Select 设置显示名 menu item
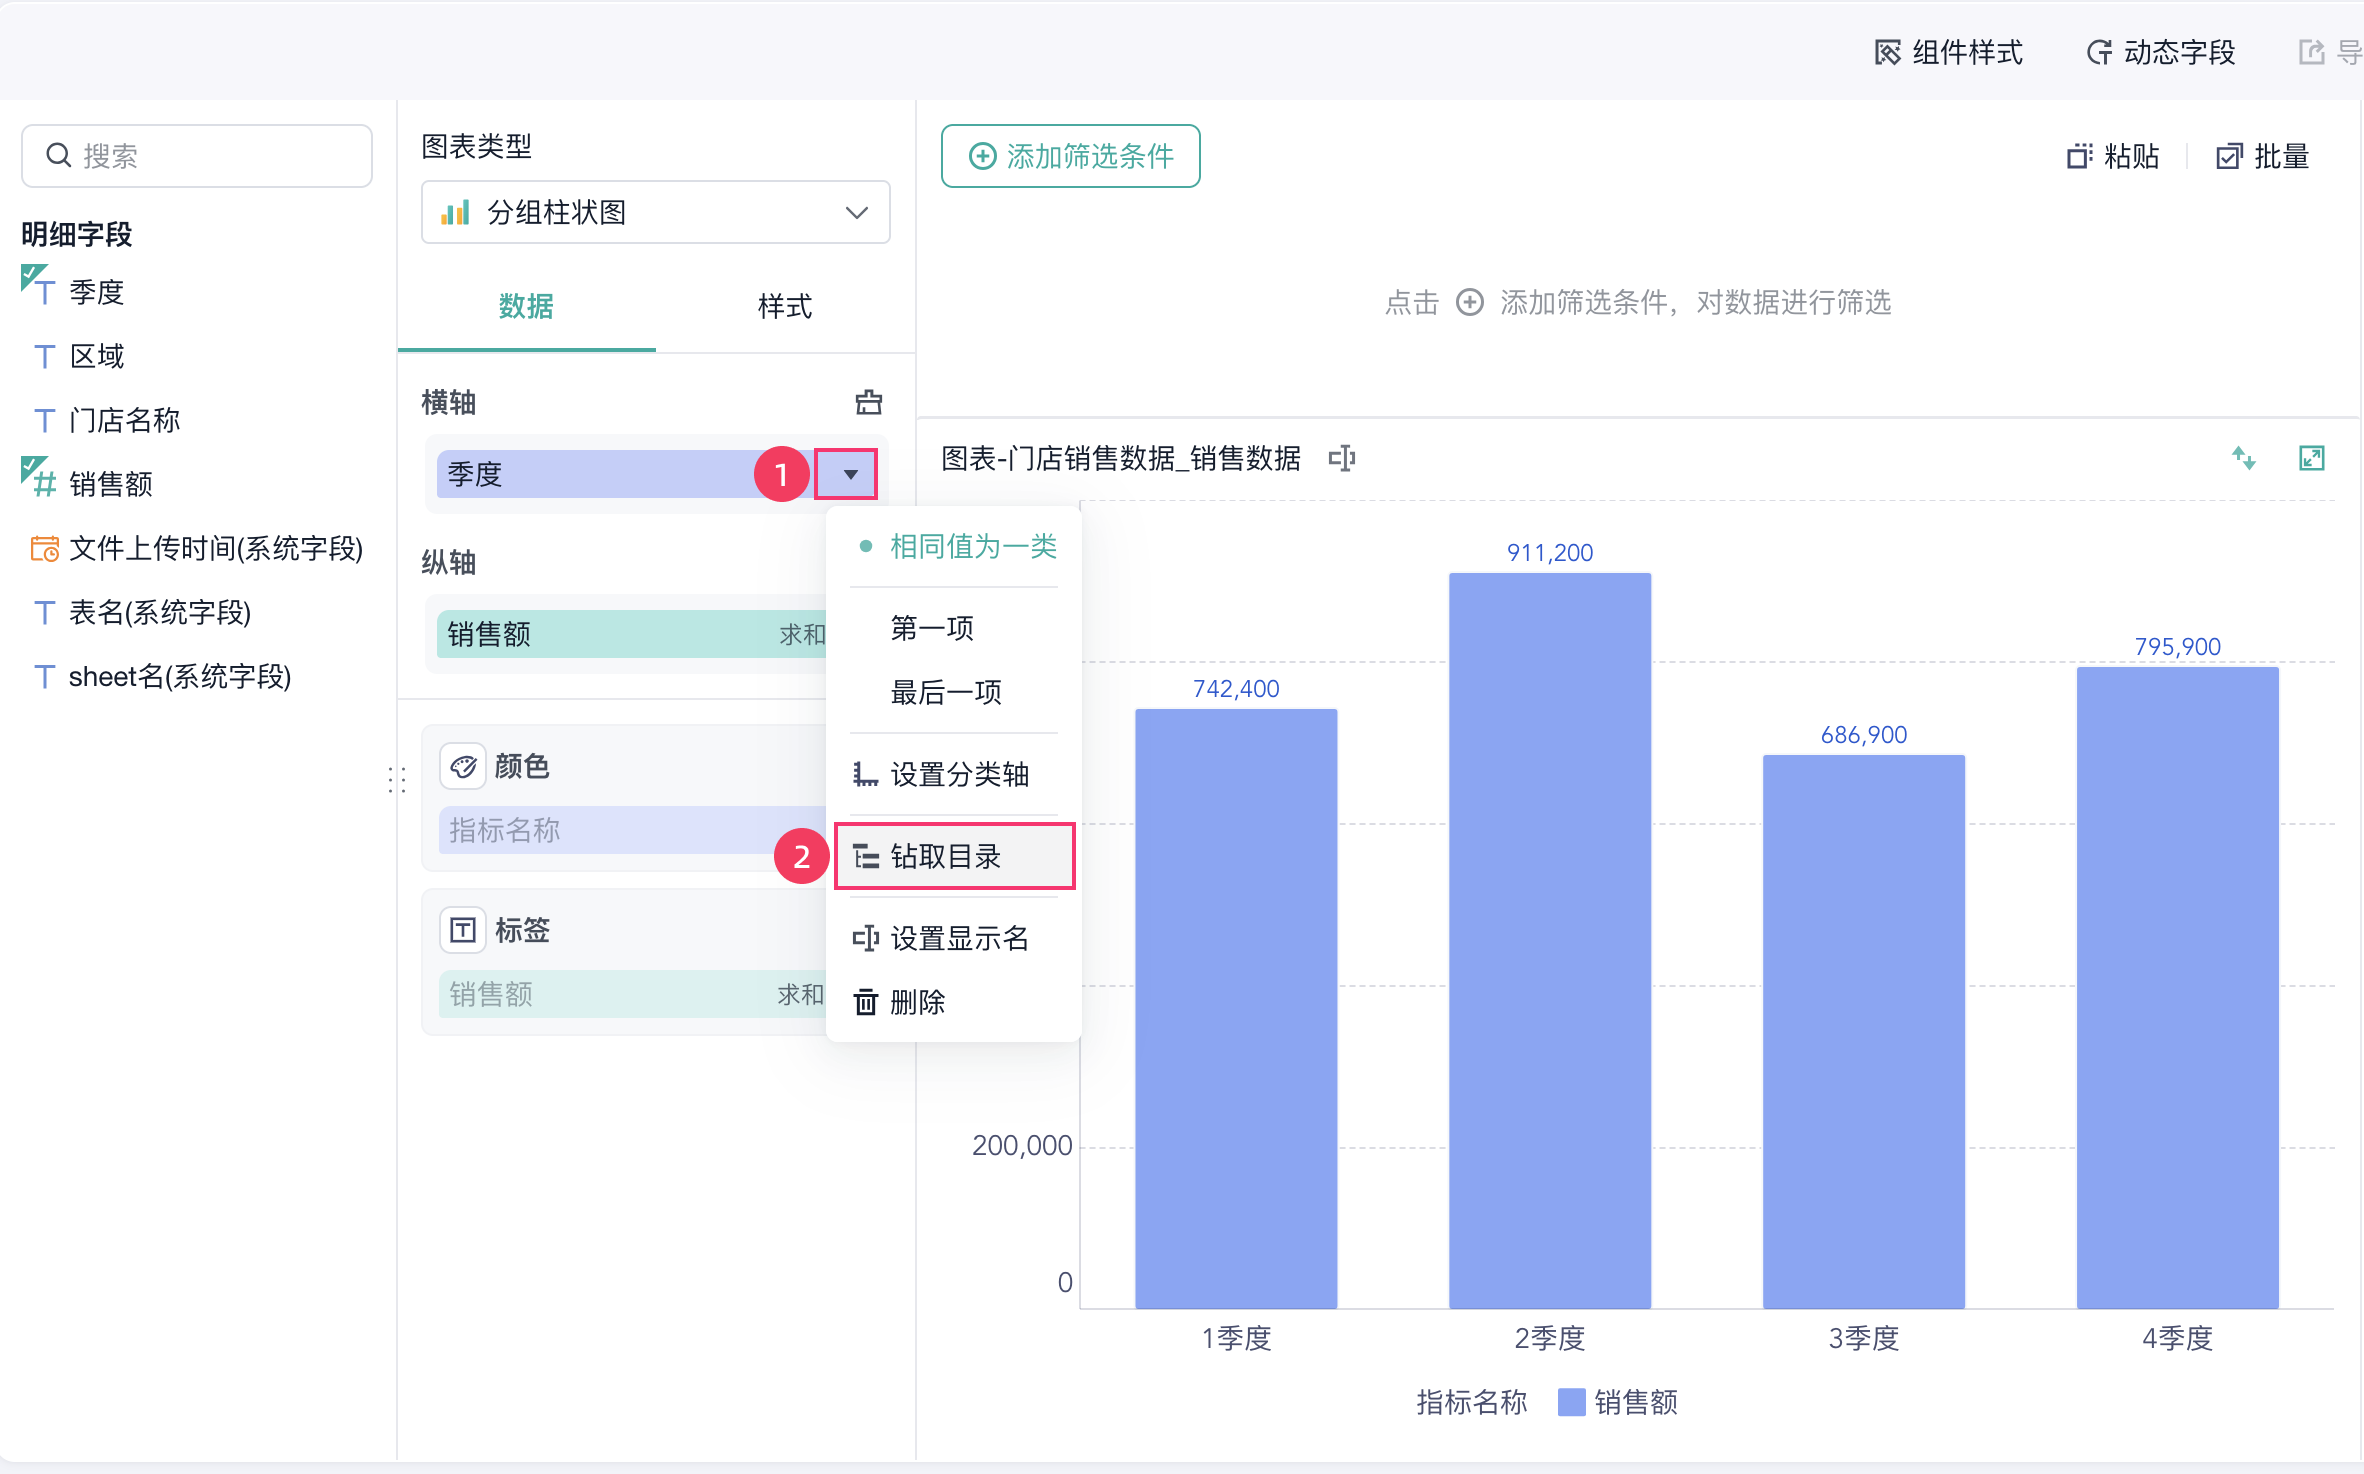This screenshot has height=1474, width=2364. point(955,938)
